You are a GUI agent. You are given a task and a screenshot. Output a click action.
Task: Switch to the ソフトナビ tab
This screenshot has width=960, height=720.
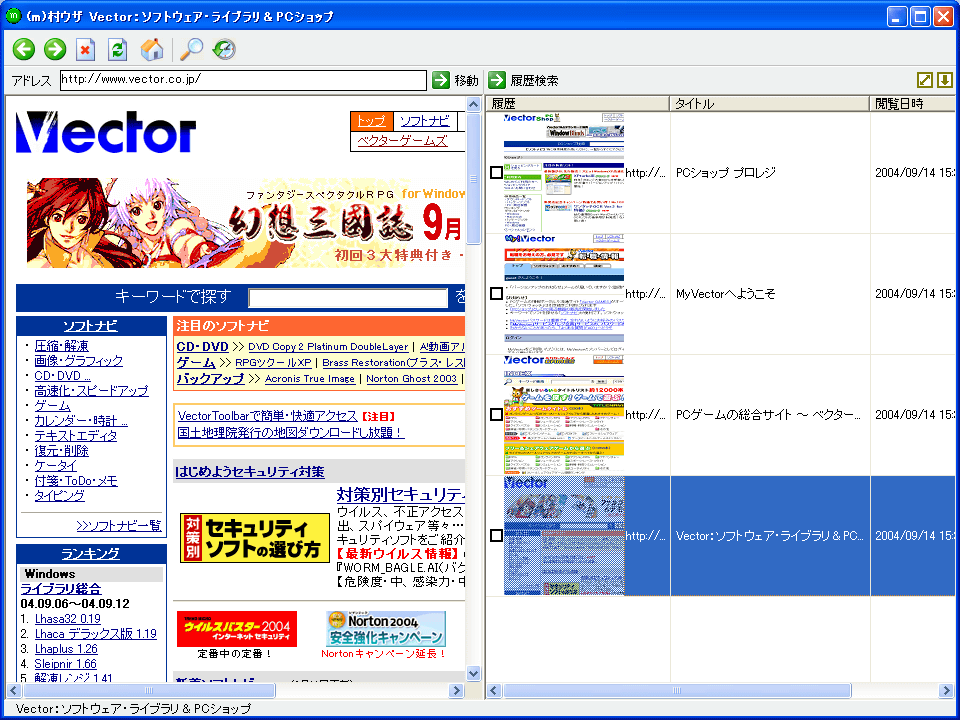point(424,121)
